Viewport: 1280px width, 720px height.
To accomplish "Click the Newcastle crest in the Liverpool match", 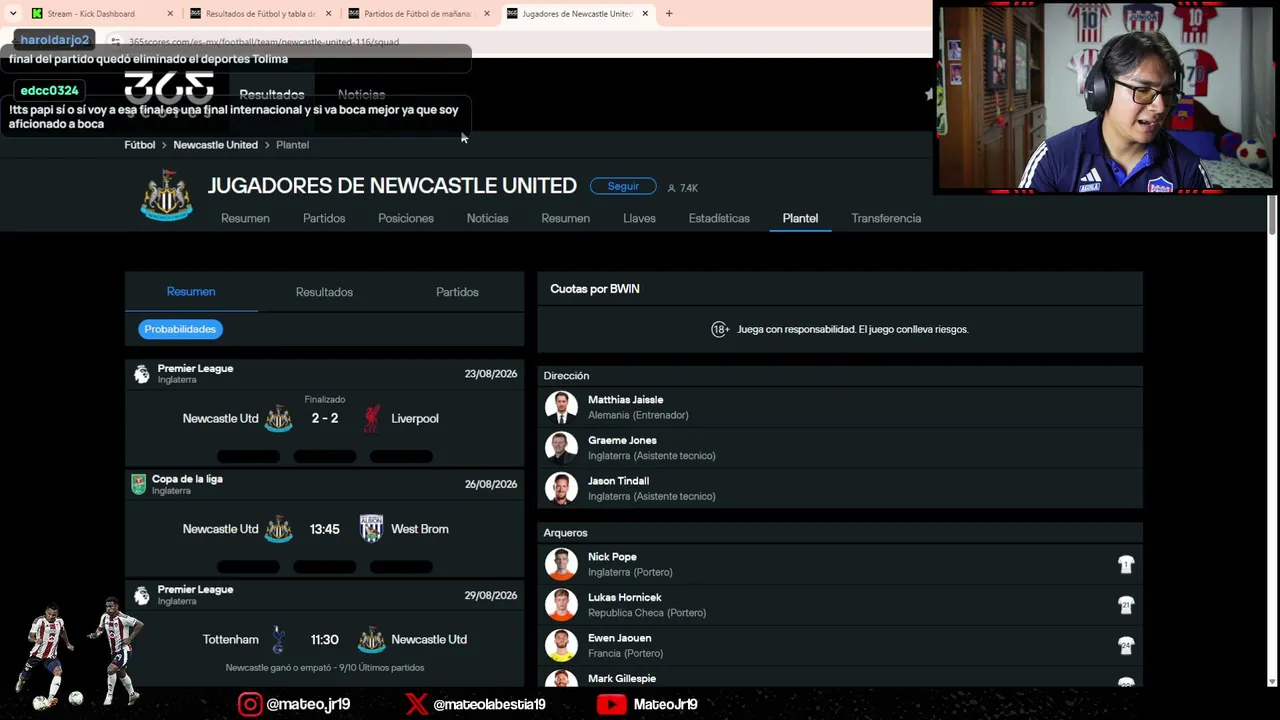I will click(278, 418).
